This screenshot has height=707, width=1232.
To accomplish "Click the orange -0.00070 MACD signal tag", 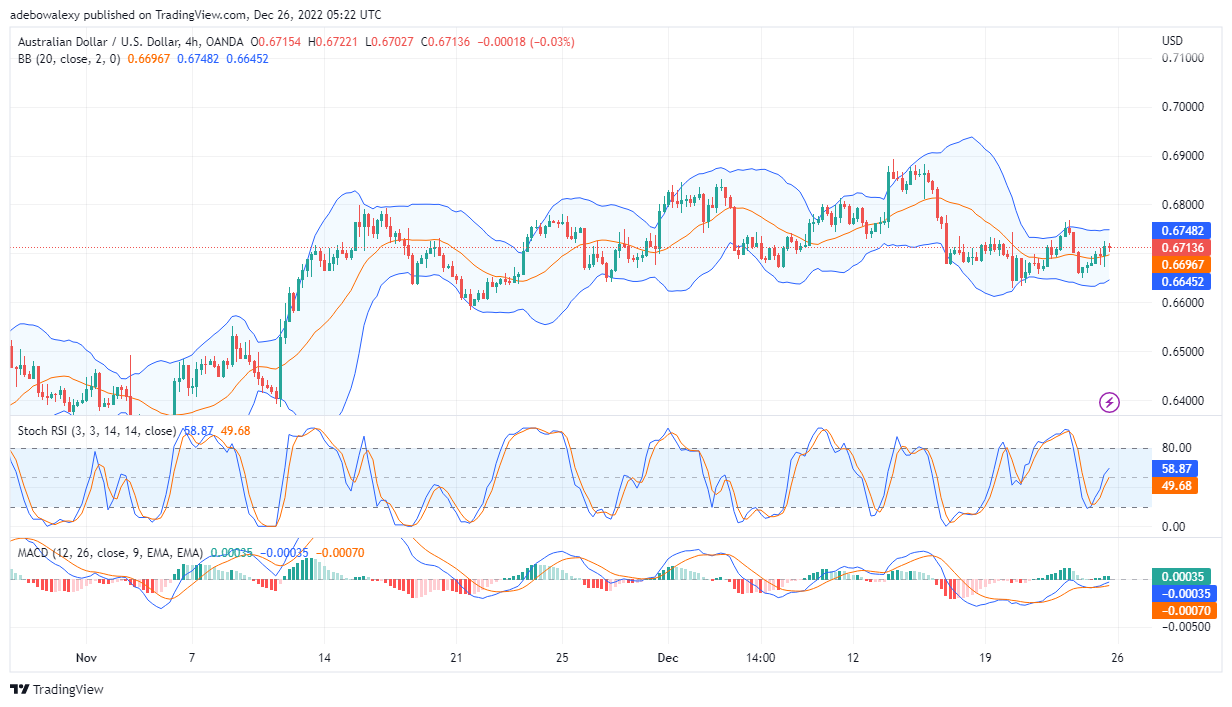I will click(1184, 611).
